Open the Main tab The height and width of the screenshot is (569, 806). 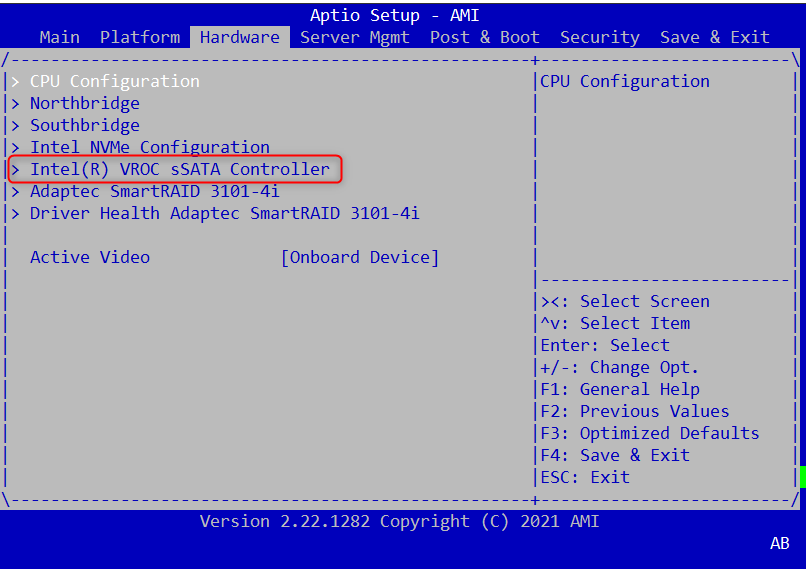click(60, 37)
